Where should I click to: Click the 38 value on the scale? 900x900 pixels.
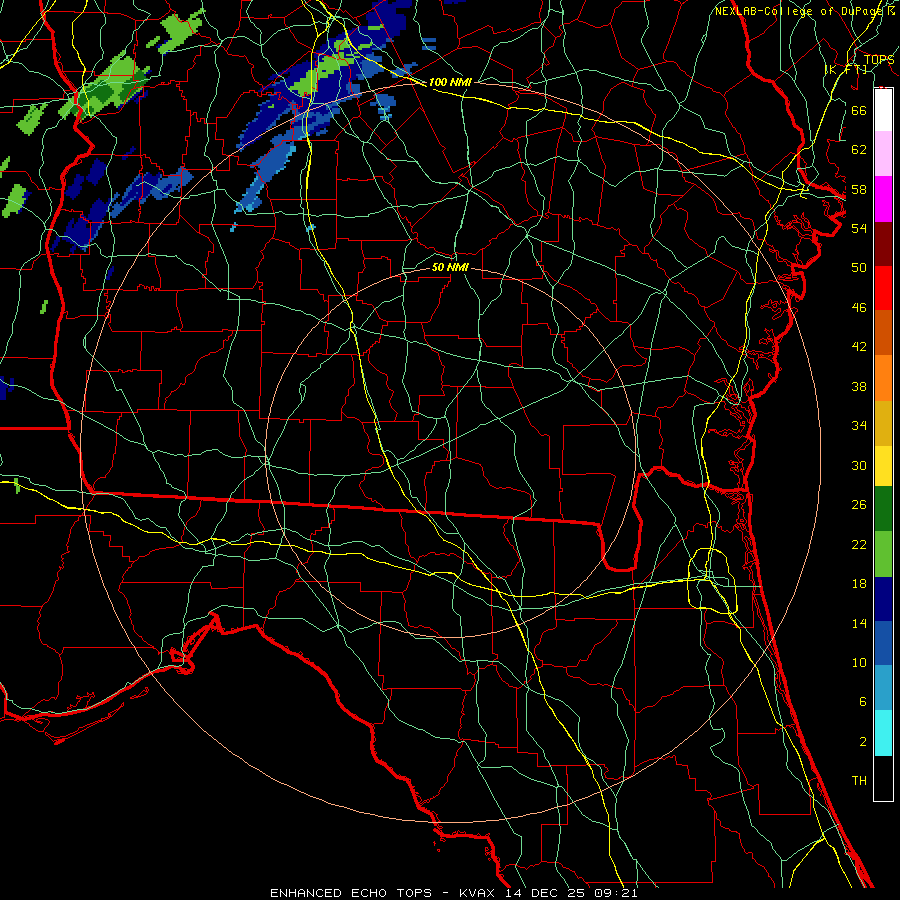[x=859, y=386]
